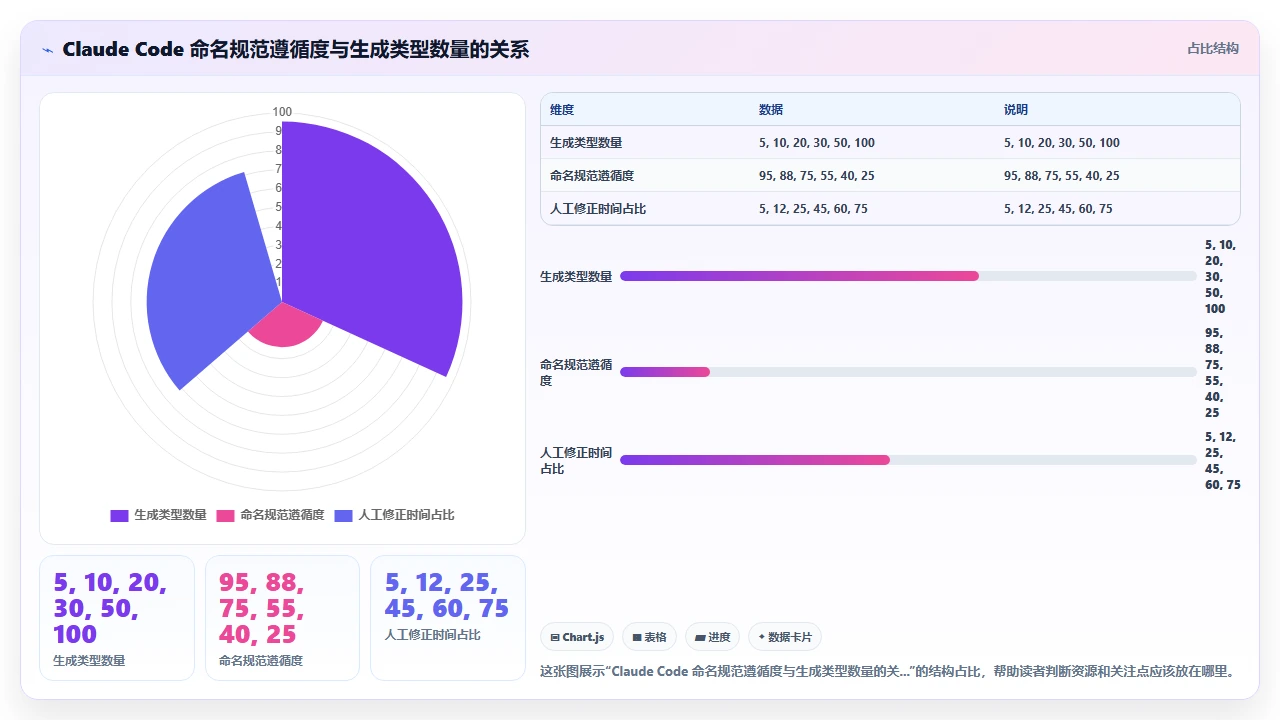Click 说明 column value in 人工修正时间占比 row
This screenshot has width=1280, height=720.
pos(1058,209)
